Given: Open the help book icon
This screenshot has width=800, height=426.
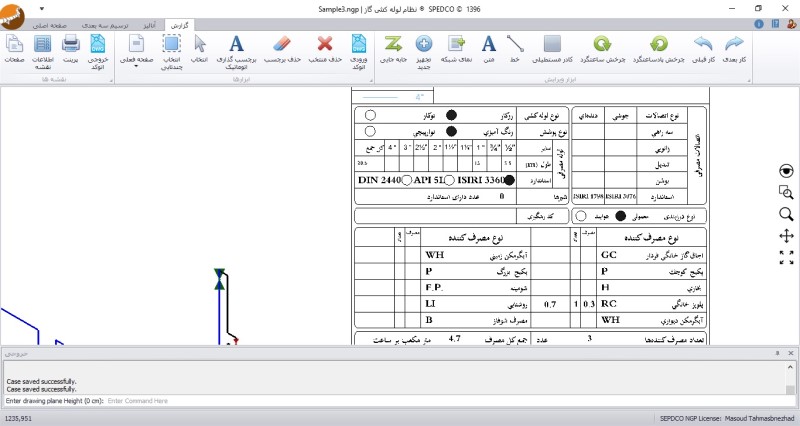Looking at the screenshot, I should point(776,24).
